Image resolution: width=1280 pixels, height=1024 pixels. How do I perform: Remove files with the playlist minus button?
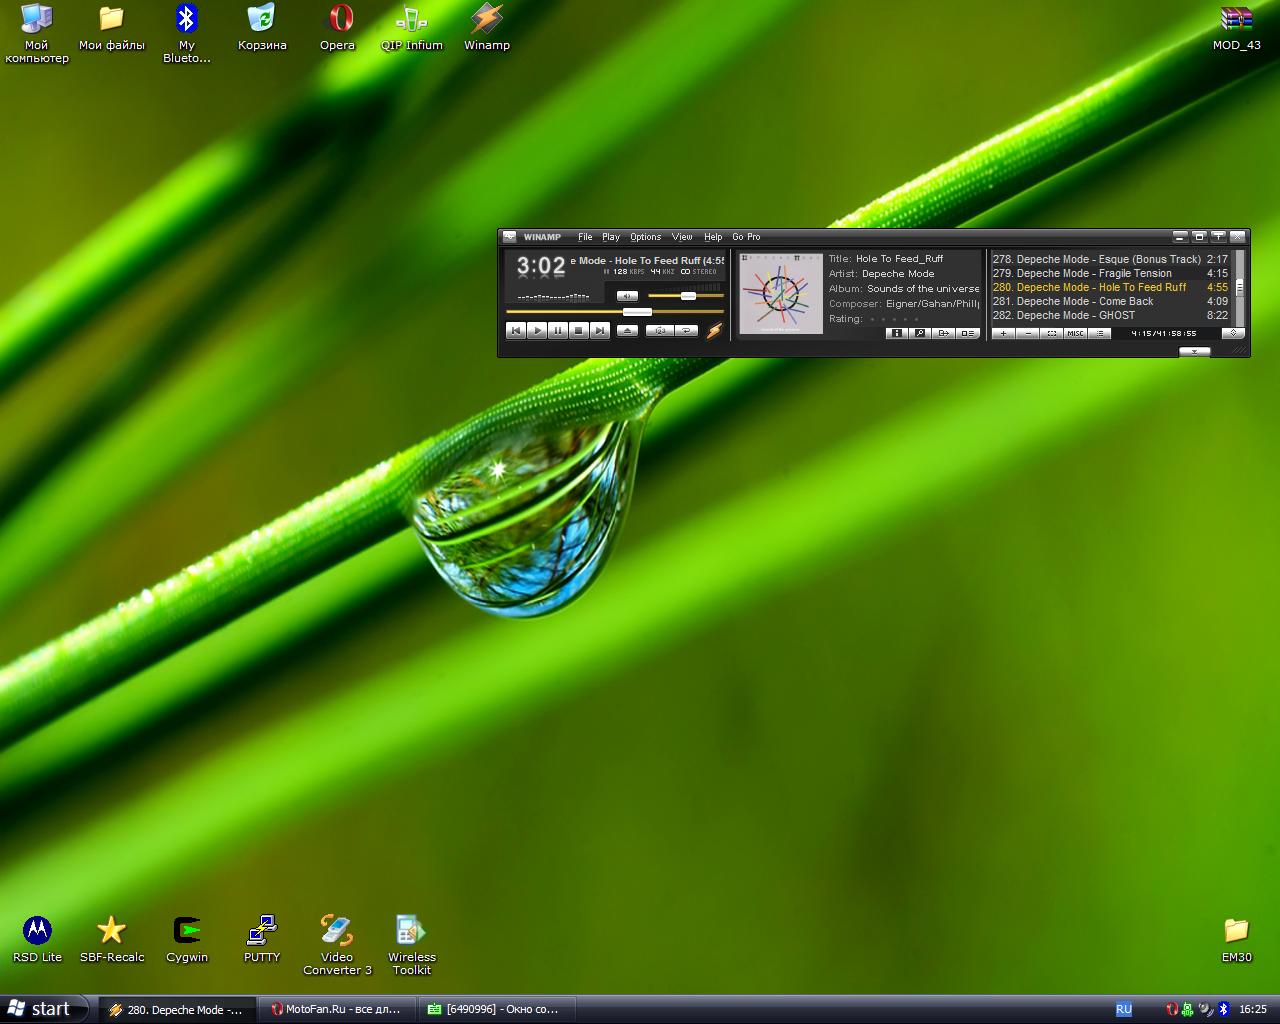(x=1027, y=333)
